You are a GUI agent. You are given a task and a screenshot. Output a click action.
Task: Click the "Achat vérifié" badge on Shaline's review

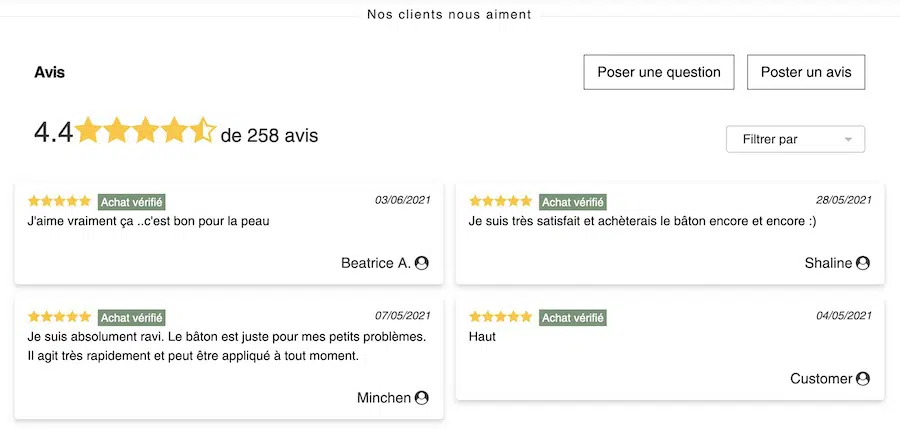click(572, 202)
